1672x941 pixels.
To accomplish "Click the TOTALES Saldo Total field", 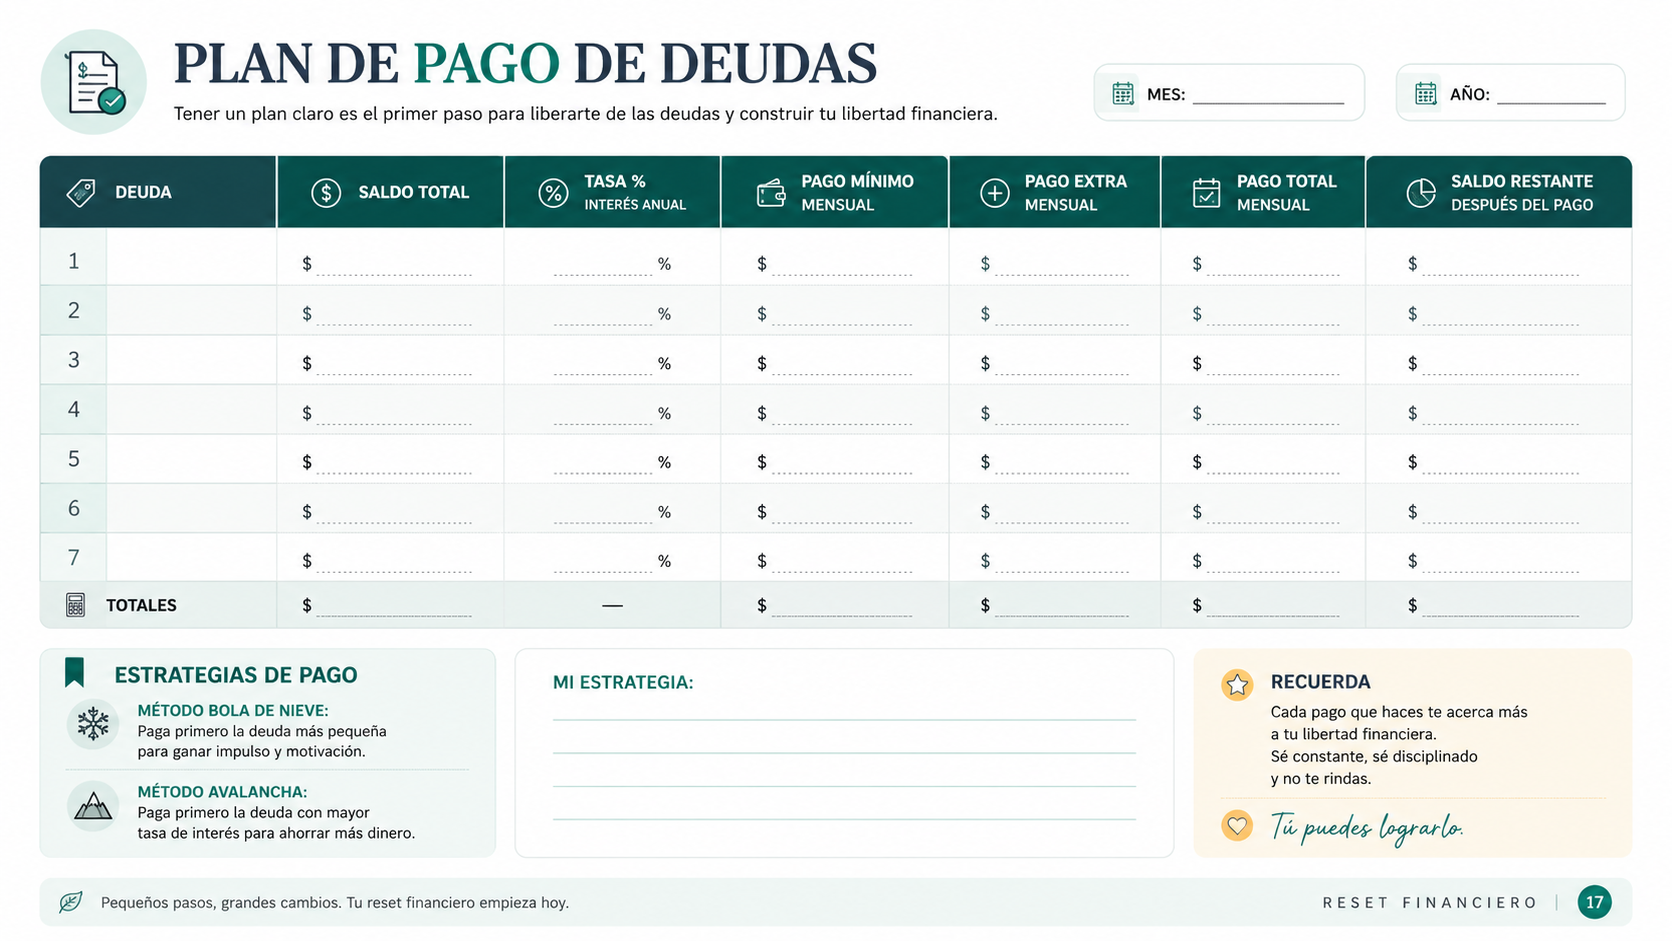I will point(387,606).
